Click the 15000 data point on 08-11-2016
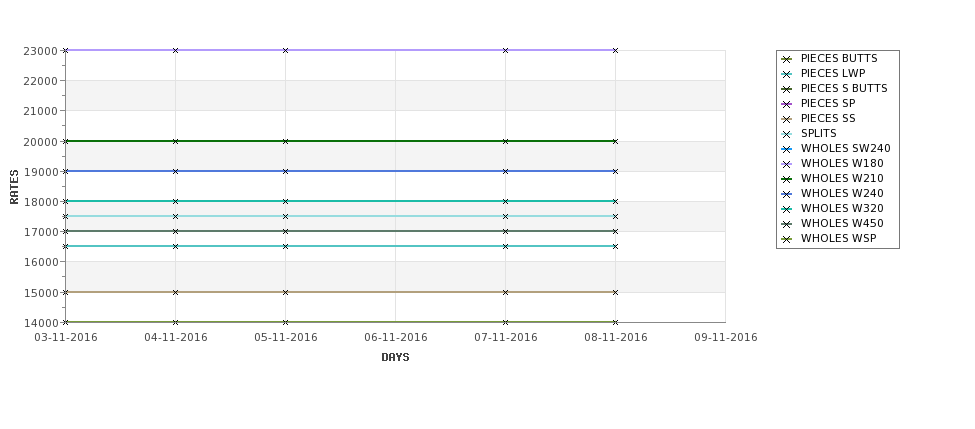This screenshot has width=975, height=429. [x=616, y=292]
